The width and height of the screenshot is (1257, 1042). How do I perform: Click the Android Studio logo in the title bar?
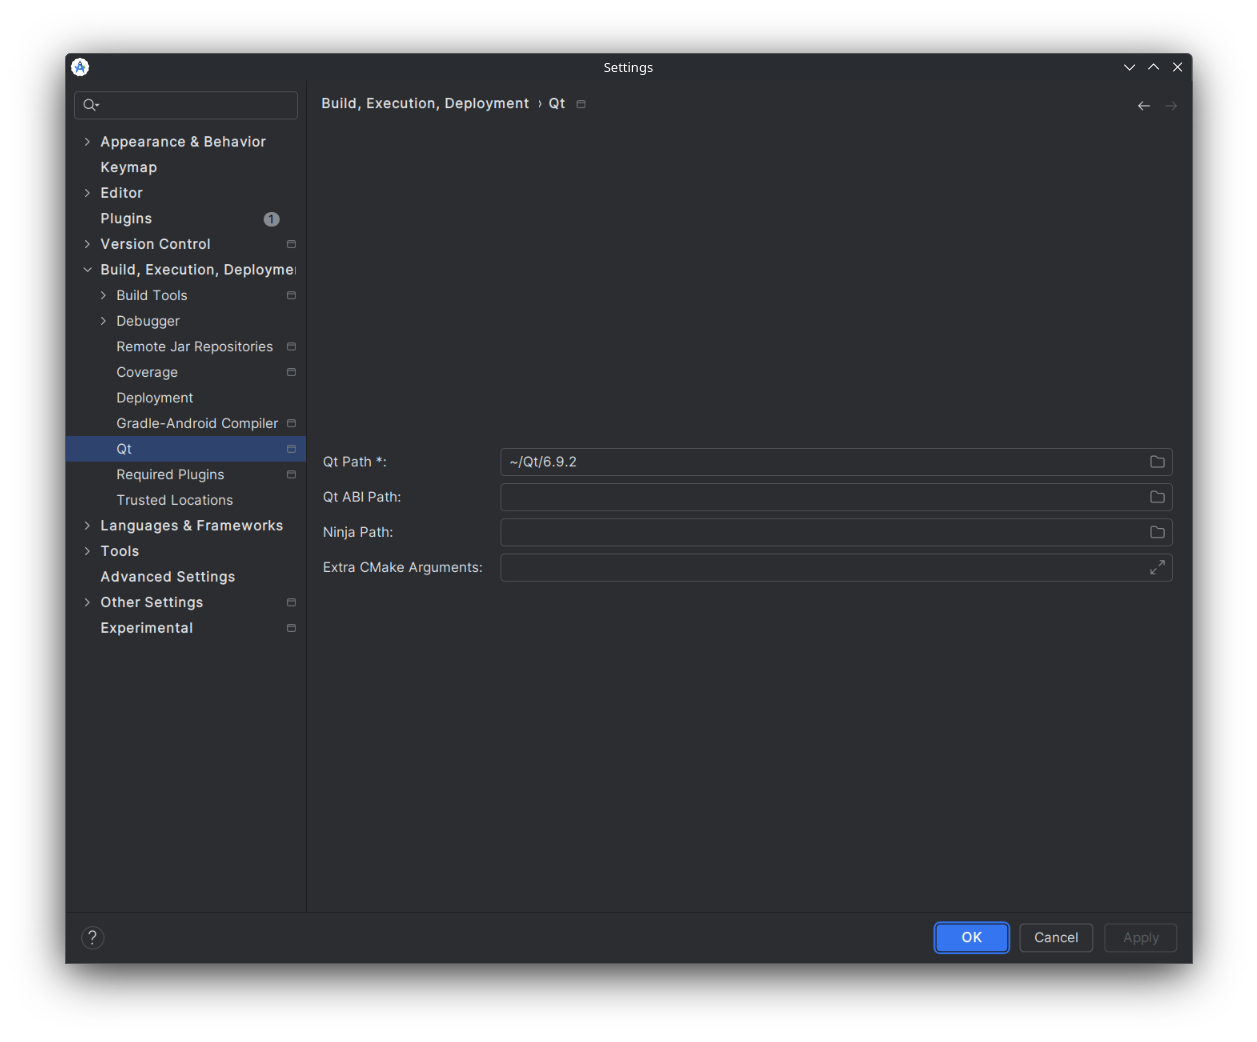click(80, 67)
